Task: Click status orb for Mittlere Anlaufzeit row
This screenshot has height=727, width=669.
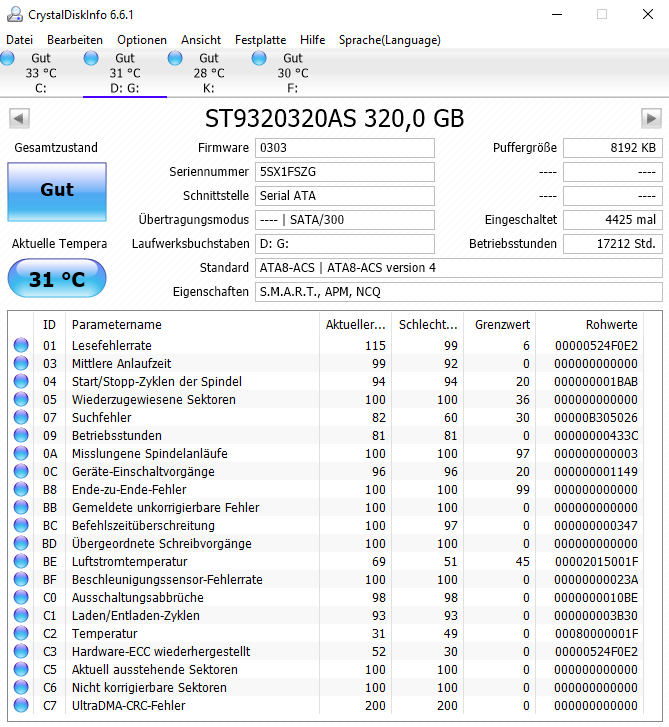Action: click(21, 364)
